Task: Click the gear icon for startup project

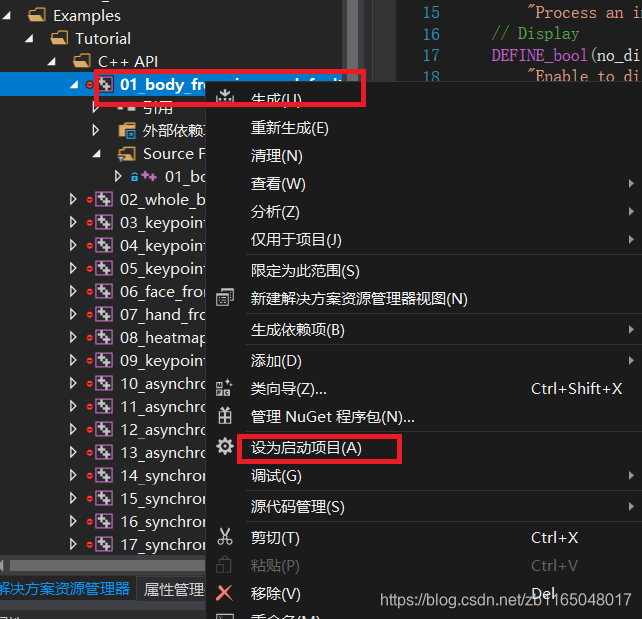Action: (x=225, y=446)
